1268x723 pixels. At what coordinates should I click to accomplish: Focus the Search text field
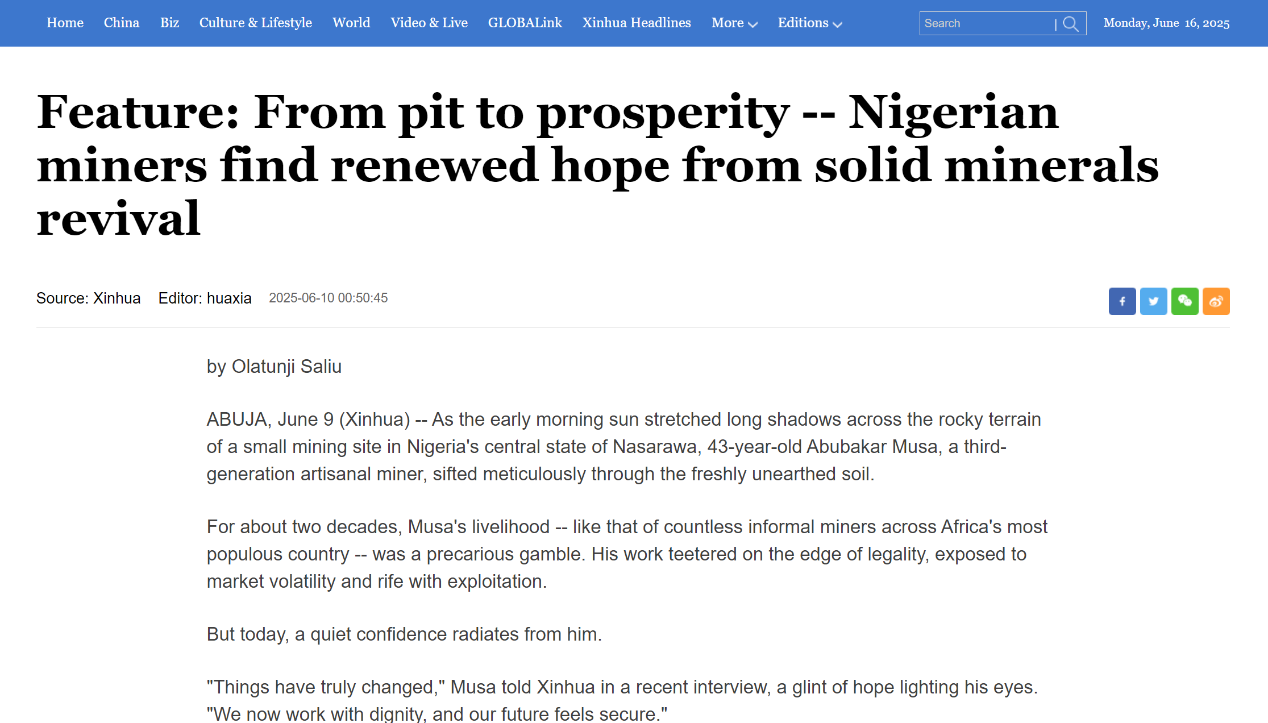[985, 23]
